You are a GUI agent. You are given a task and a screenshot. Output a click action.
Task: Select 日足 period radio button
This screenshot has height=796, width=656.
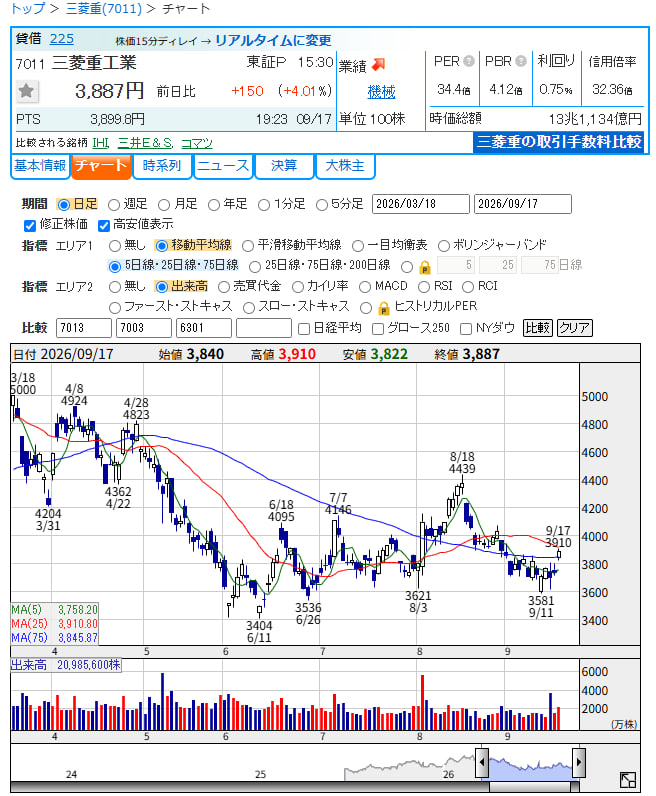pos(63,205)
